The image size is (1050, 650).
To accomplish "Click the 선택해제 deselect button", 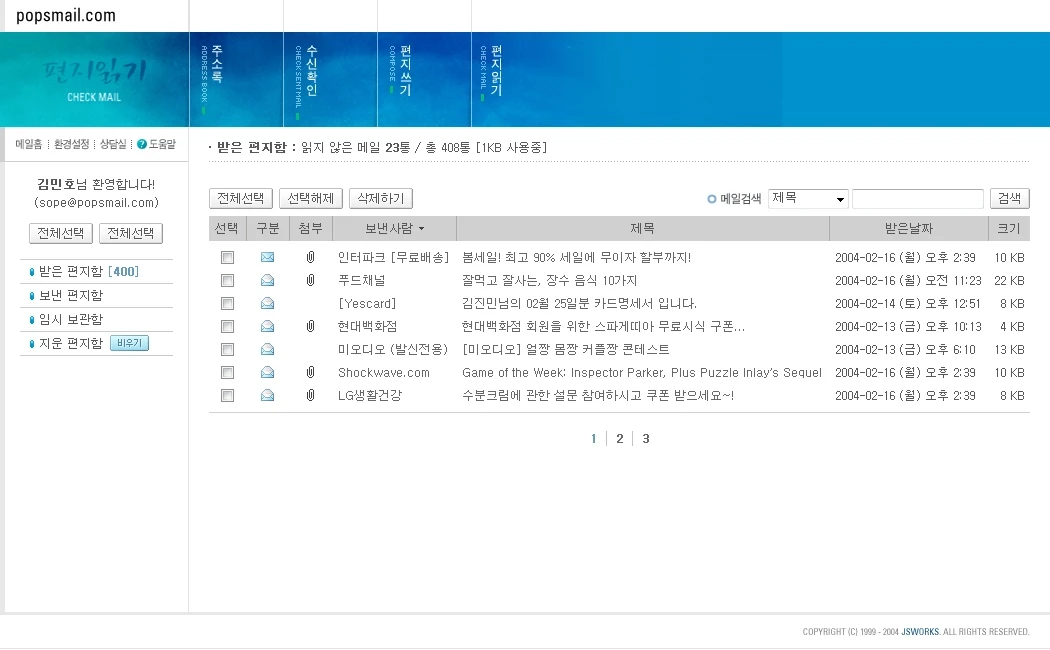I will click(x=311, y=198).
